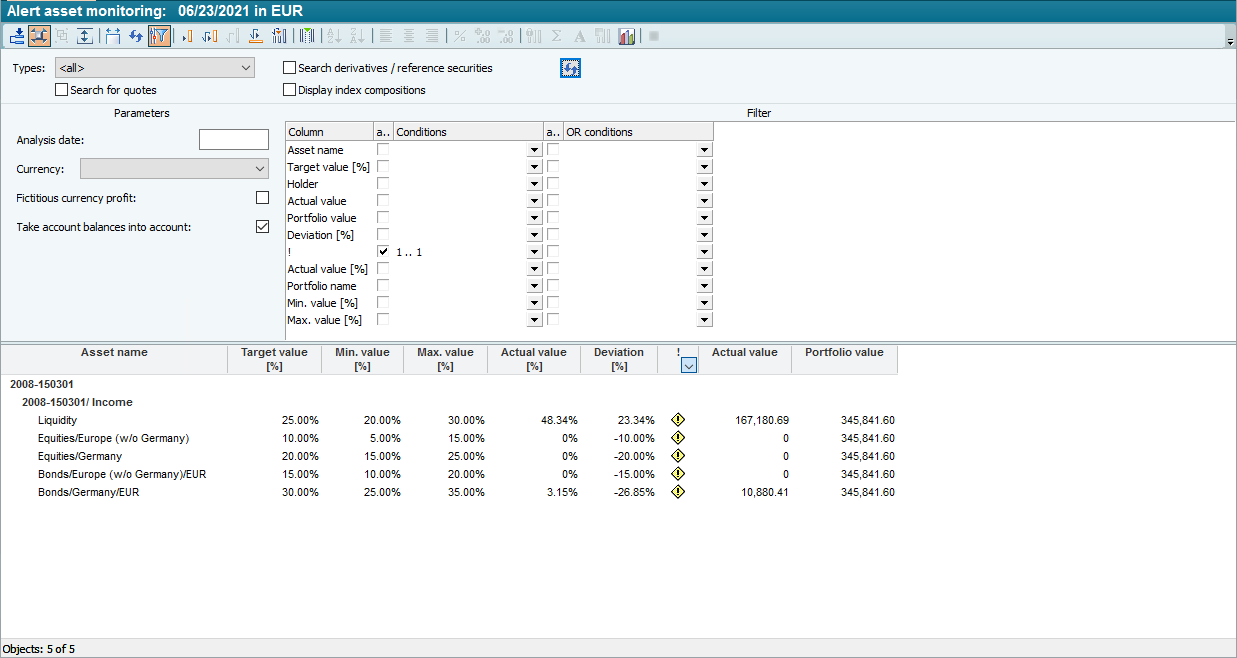Select the 2008-150301/ Income tree row

coord(77,402)
